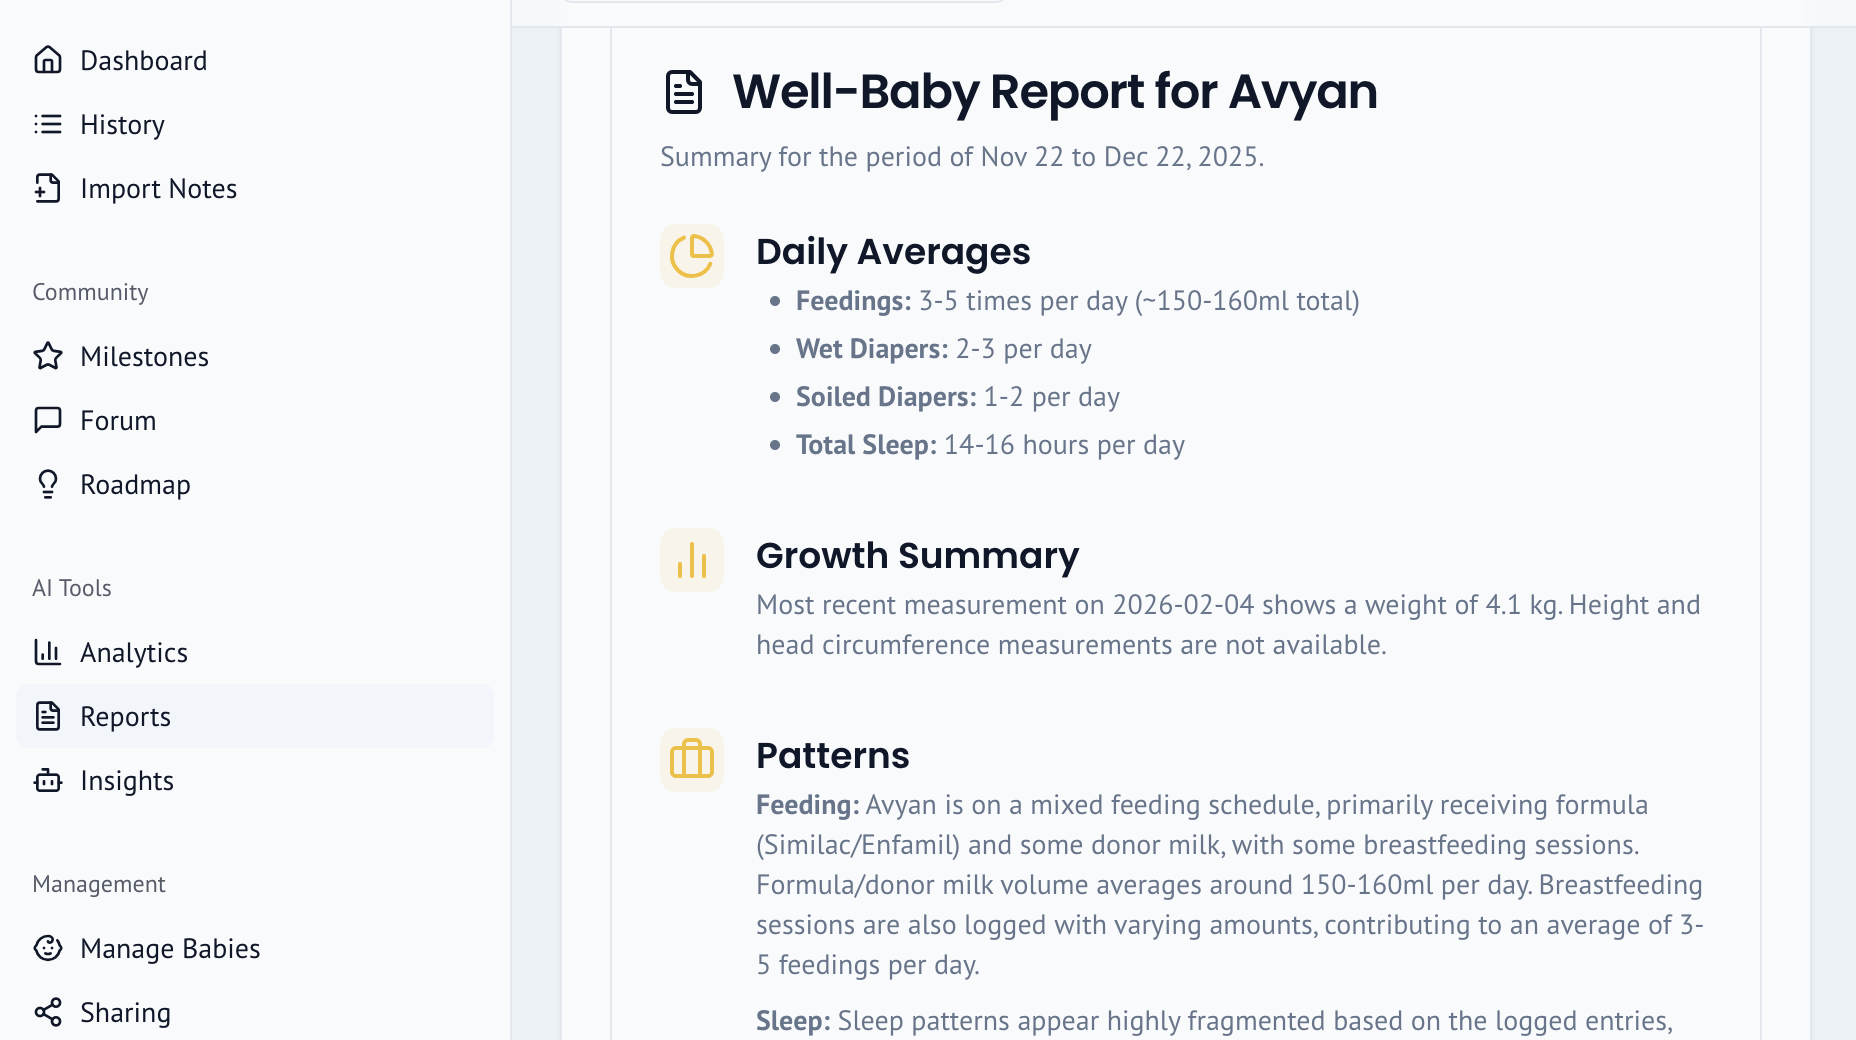Image resolution: width=1856 pixels, height=1040 pixels.
Task: Open Sharing via the share icon
Action: pos(48,1012)
